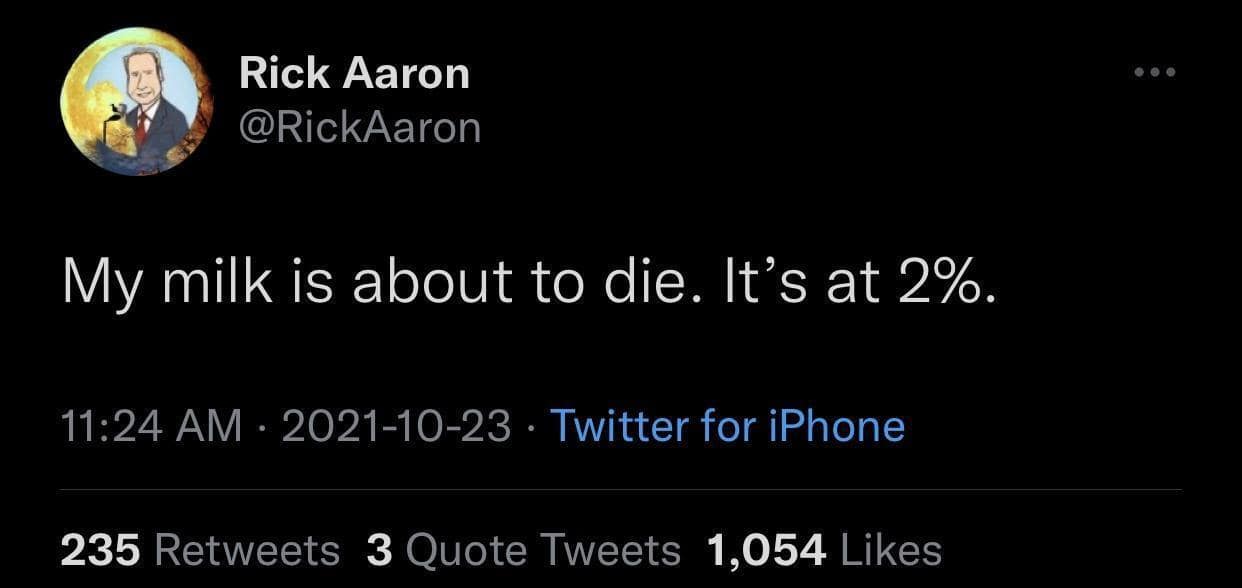This screenshot has width=1242, height=588.
Task: Open the tweet's three-dot more options menu
Action: pos(1155,73)
